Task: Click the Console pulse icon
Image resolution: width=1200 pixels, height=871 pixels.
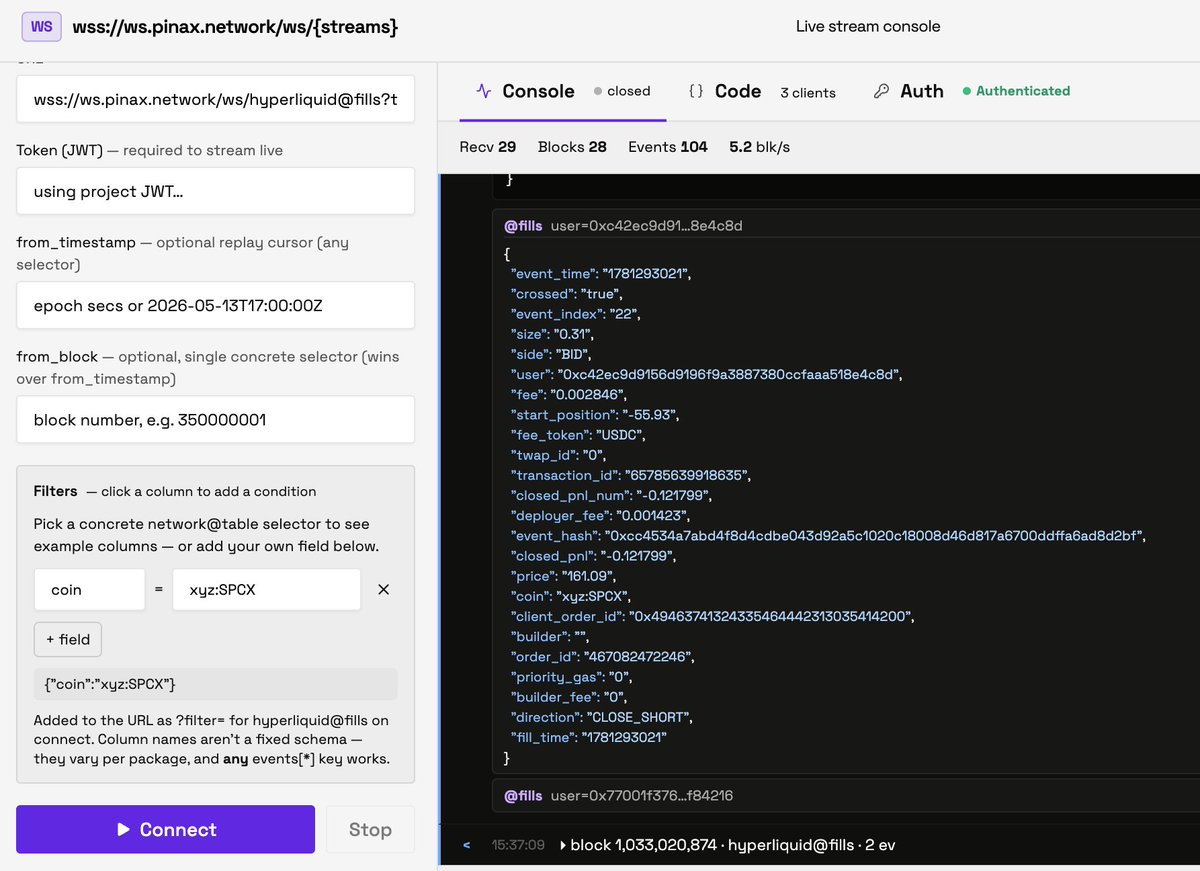Action: click(x=484, y=91)
